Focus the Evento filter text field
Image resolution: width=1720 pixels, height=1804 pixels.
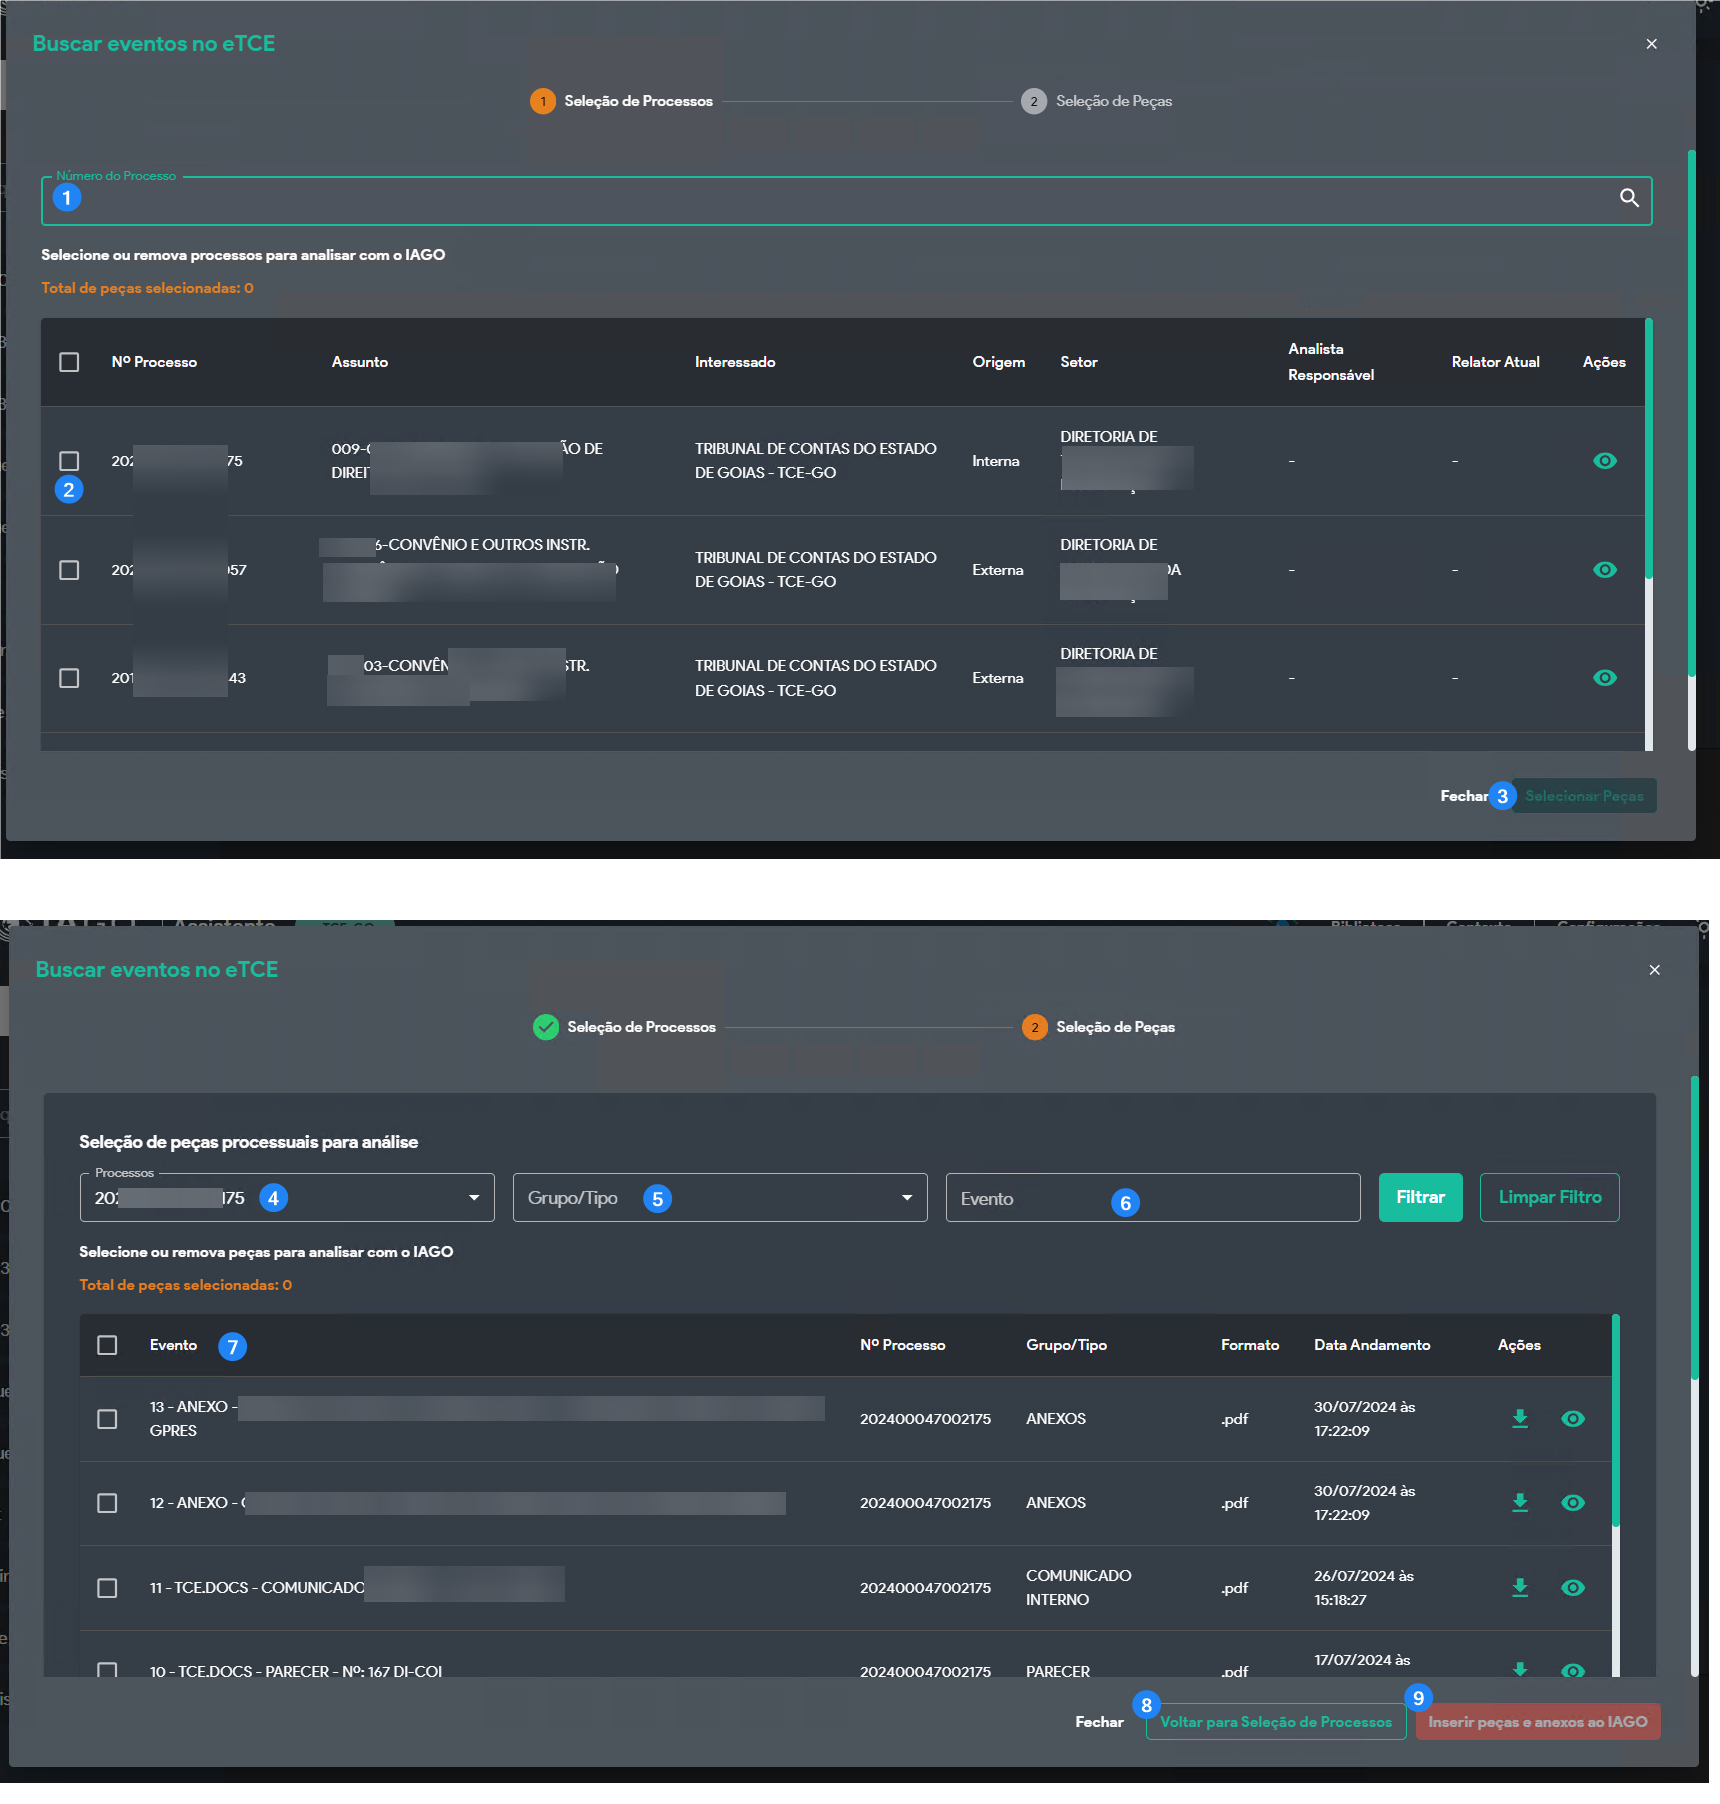(1152, 1198)
